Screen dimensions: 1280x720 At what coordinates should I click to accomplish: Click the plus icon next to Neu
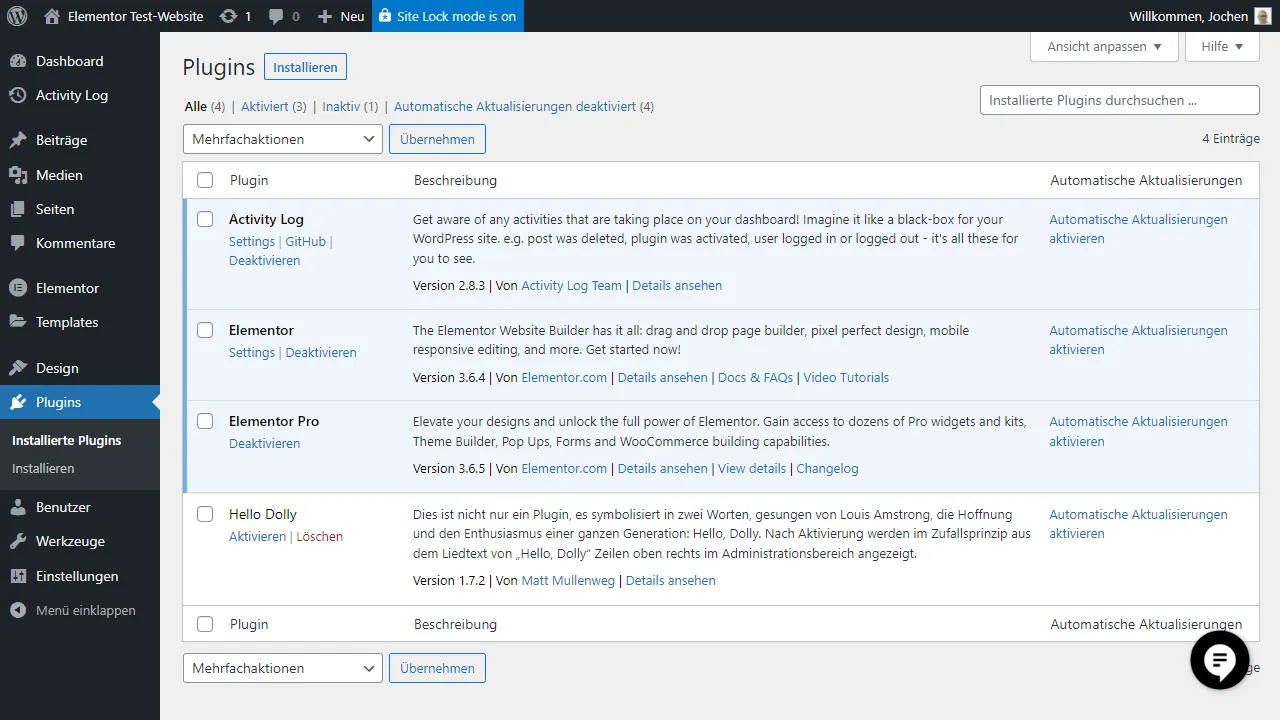324,16
